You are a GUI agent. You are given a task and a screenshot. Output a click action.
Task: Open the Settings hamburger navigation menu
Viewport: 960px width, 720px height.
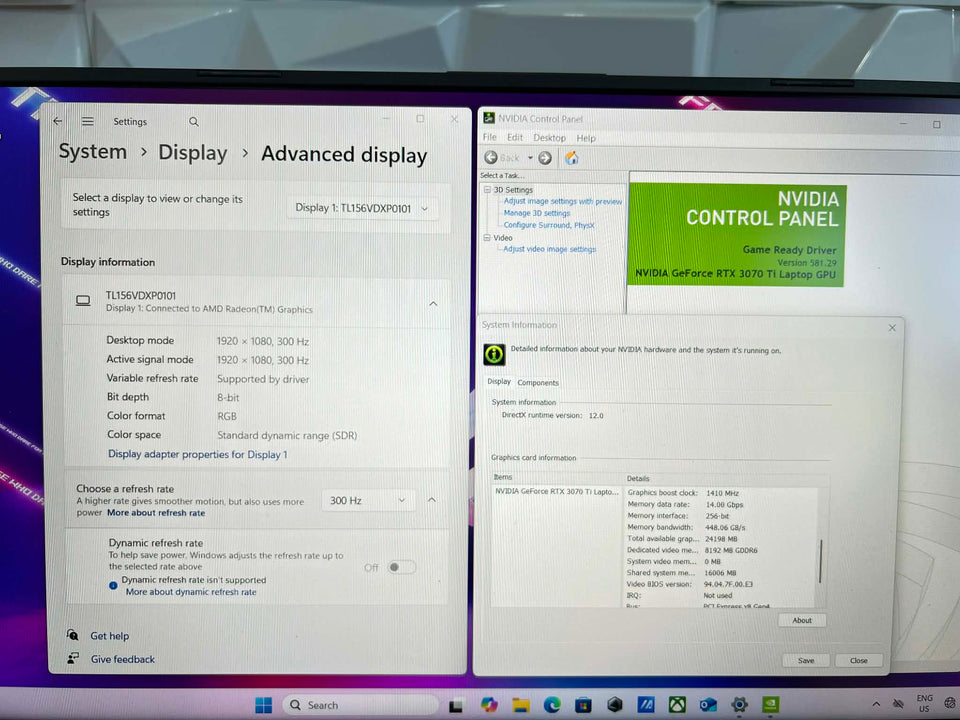[88, 121]
